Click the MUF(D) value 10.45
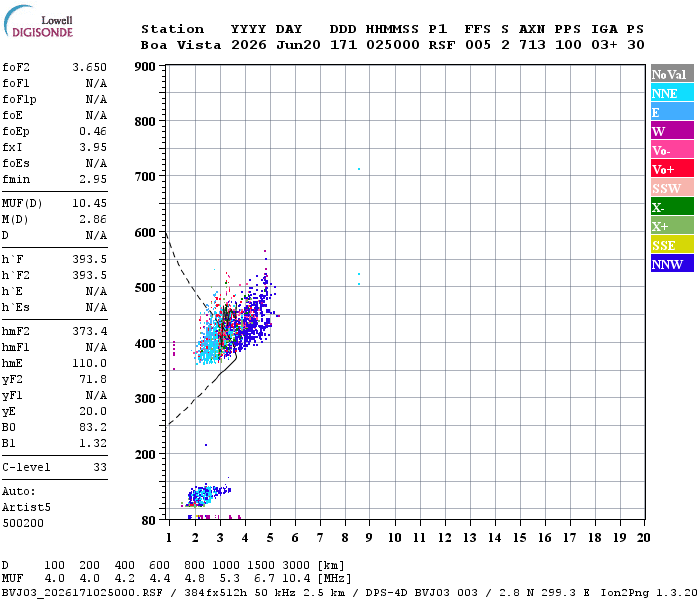Screen dimensions: 700x600 point(90,203)
